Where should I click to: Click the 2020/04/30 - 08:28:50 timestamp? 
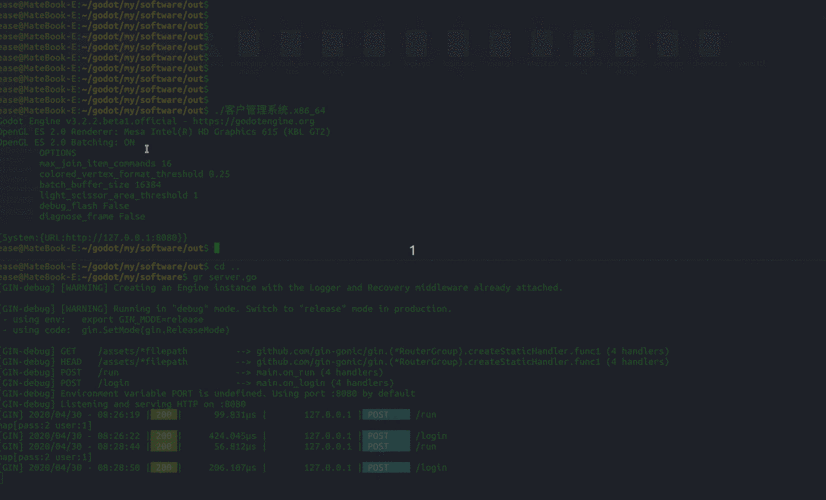coord(84,467)
